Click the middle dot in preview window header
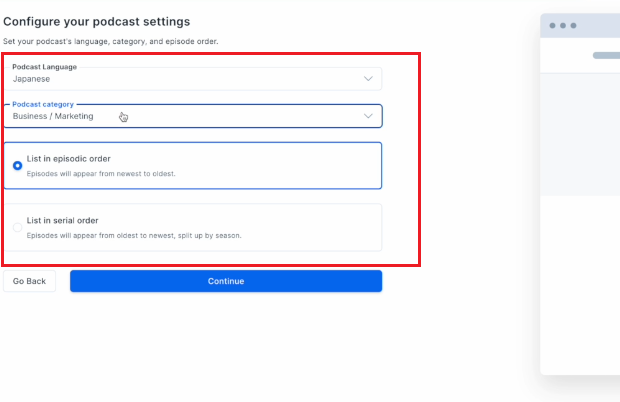 (563, 26)
